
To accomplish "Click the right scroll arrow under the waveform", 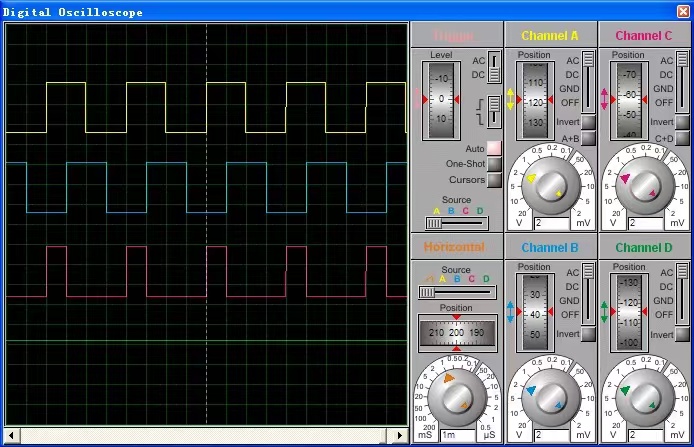I will [400, 435].
